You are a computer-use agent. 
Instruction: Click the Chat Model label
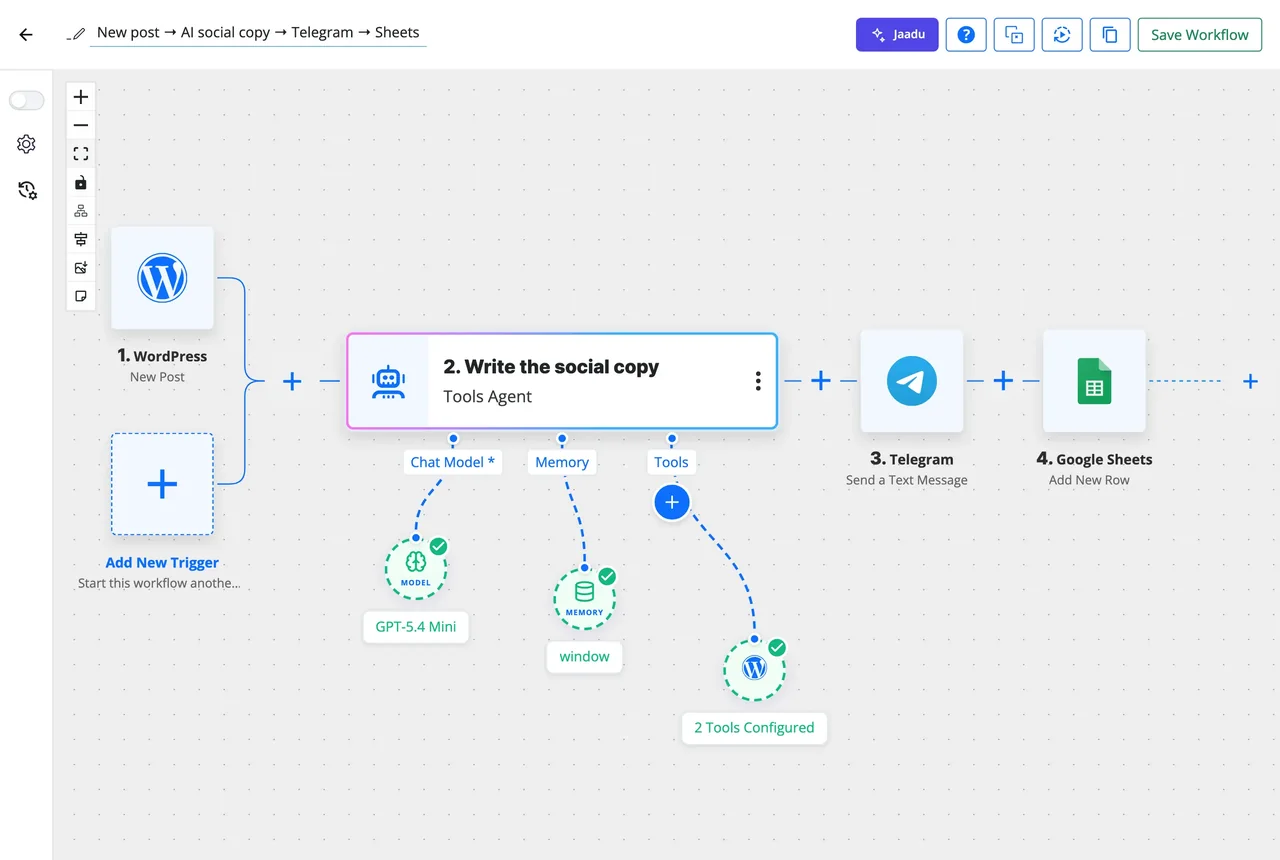(453, 462)
